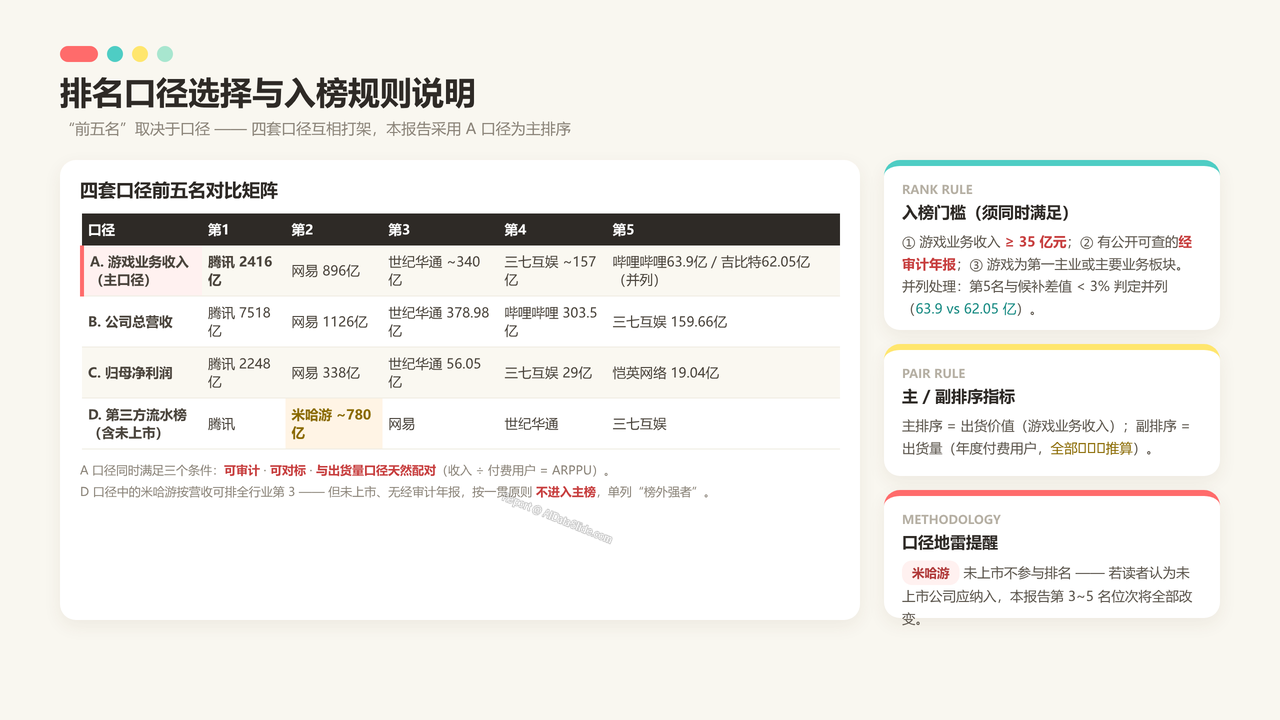Click the RANK RULE card label
Viewport: 1280px width, 720px height.
click(937, 190)
